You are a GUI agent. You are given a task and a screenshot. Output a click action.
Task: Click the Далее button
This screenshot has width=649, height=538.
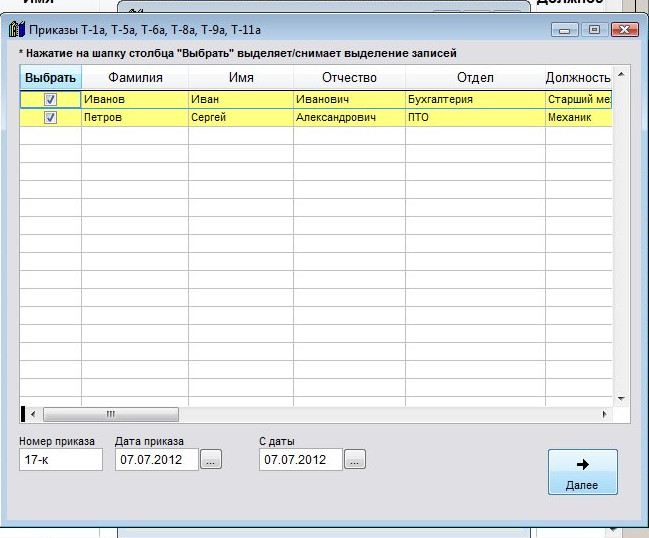pos(582,472)
